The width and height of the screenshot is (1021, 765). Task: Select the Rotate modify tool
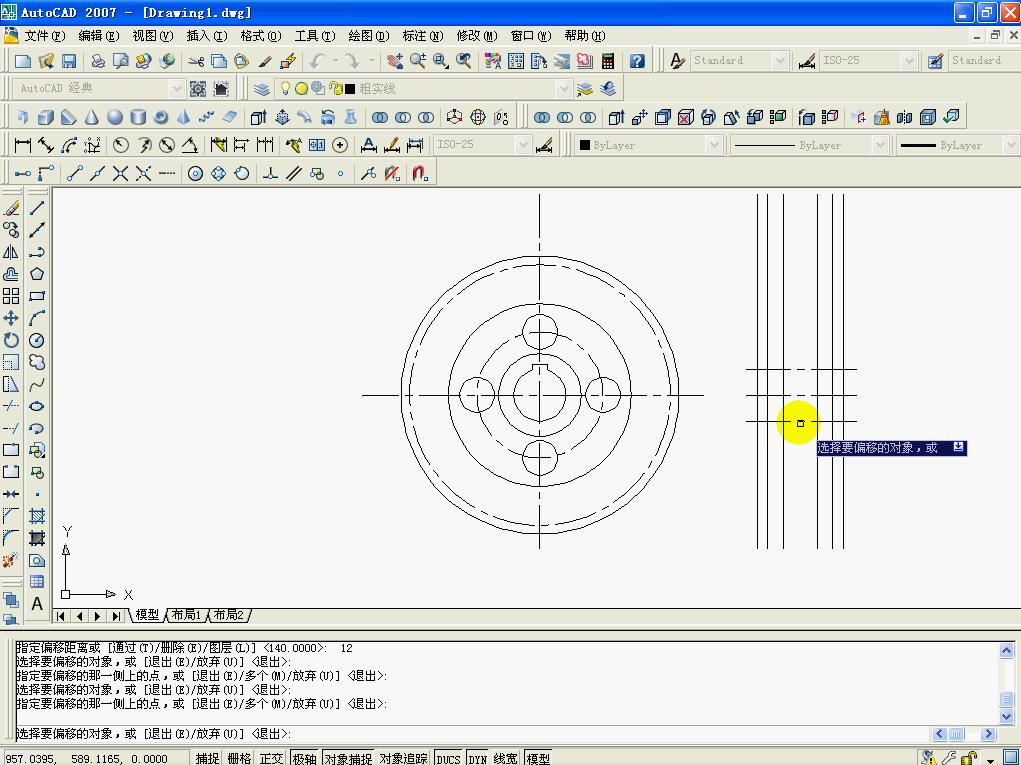pos(11,341)
